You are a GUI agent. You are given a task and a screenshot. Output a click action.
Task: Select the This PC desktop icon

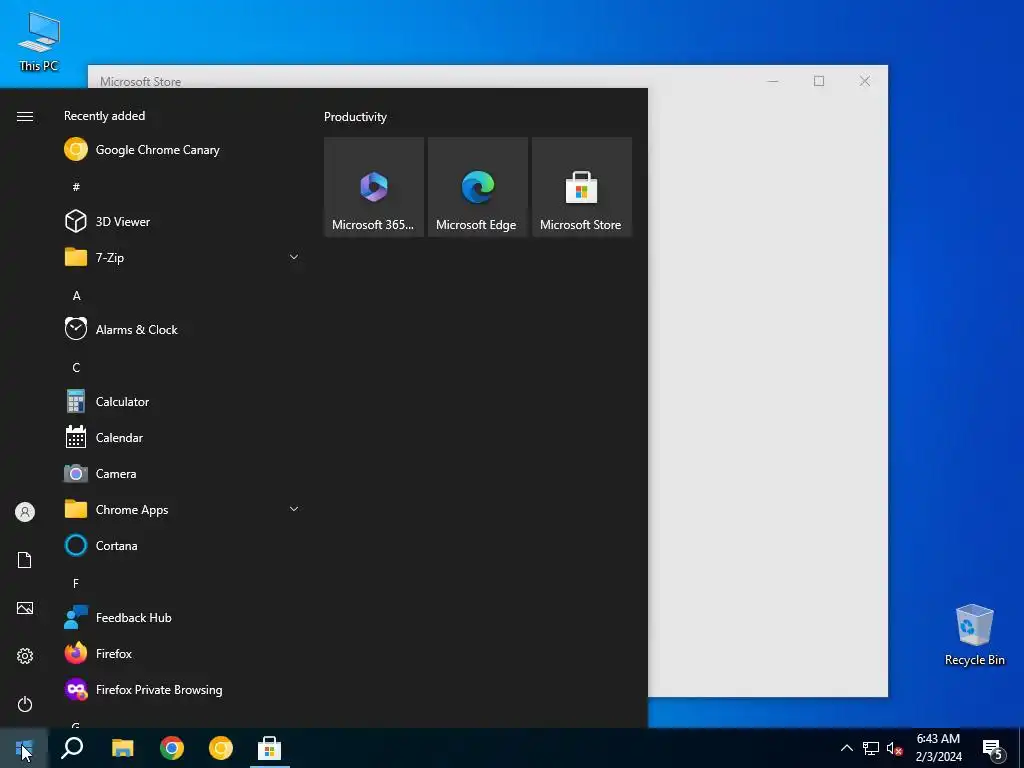[39, 42]
